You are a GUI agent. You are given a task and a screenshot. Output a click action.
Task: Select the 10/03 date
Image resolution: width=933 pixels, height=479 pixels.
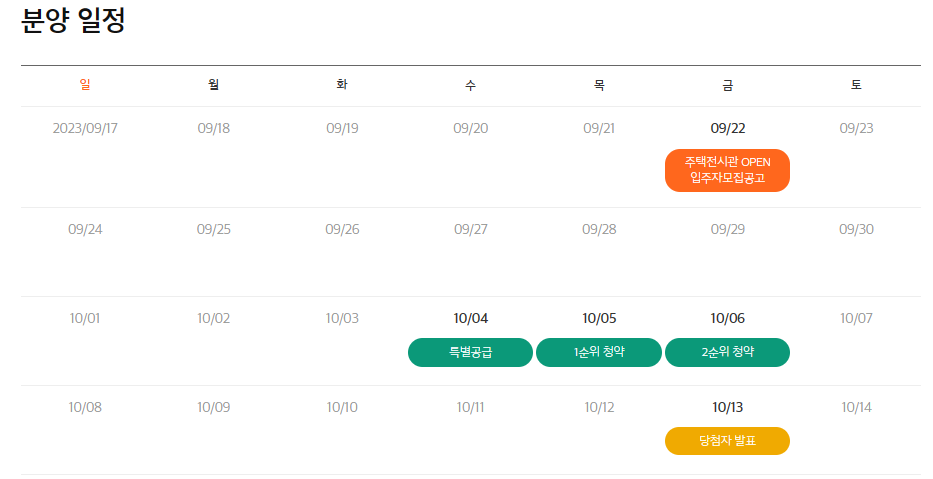pyautogui.click(x=342, y=318)
